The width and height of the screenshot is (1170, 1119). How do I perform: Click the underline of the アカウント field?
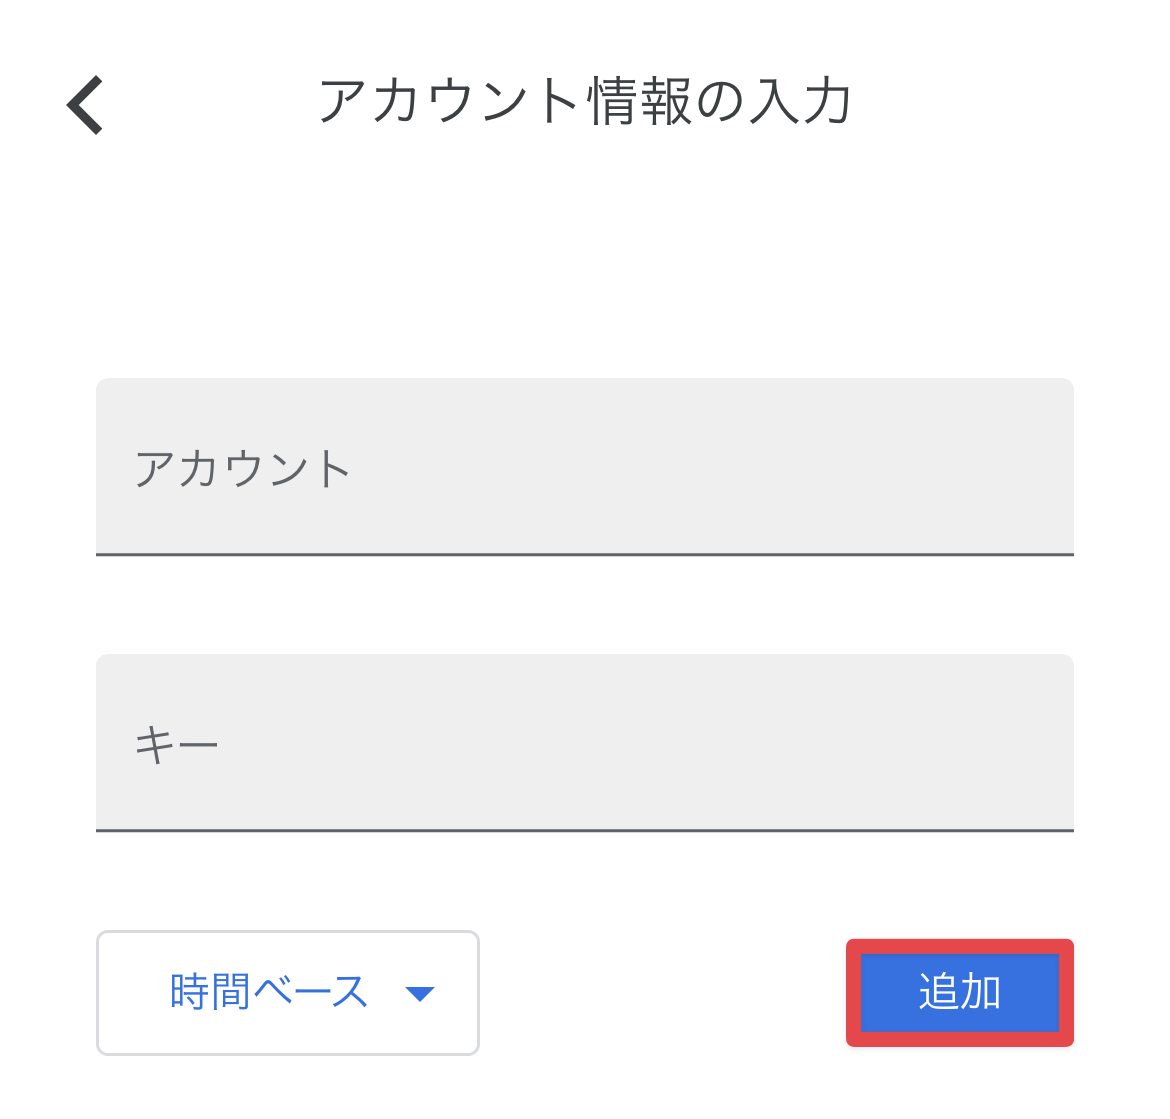[585, 554]
